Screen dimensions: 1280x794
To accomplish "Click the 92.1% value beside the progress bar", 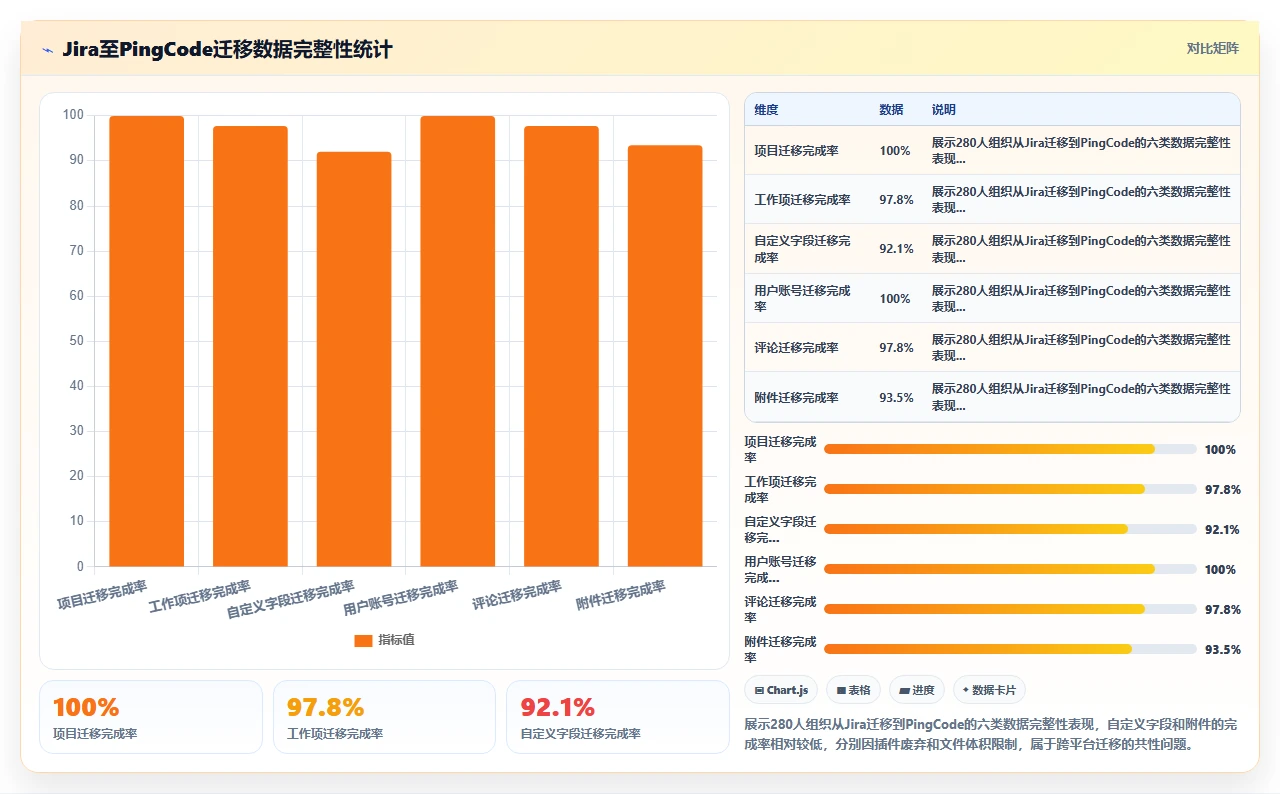I will tap(1223, 530).
